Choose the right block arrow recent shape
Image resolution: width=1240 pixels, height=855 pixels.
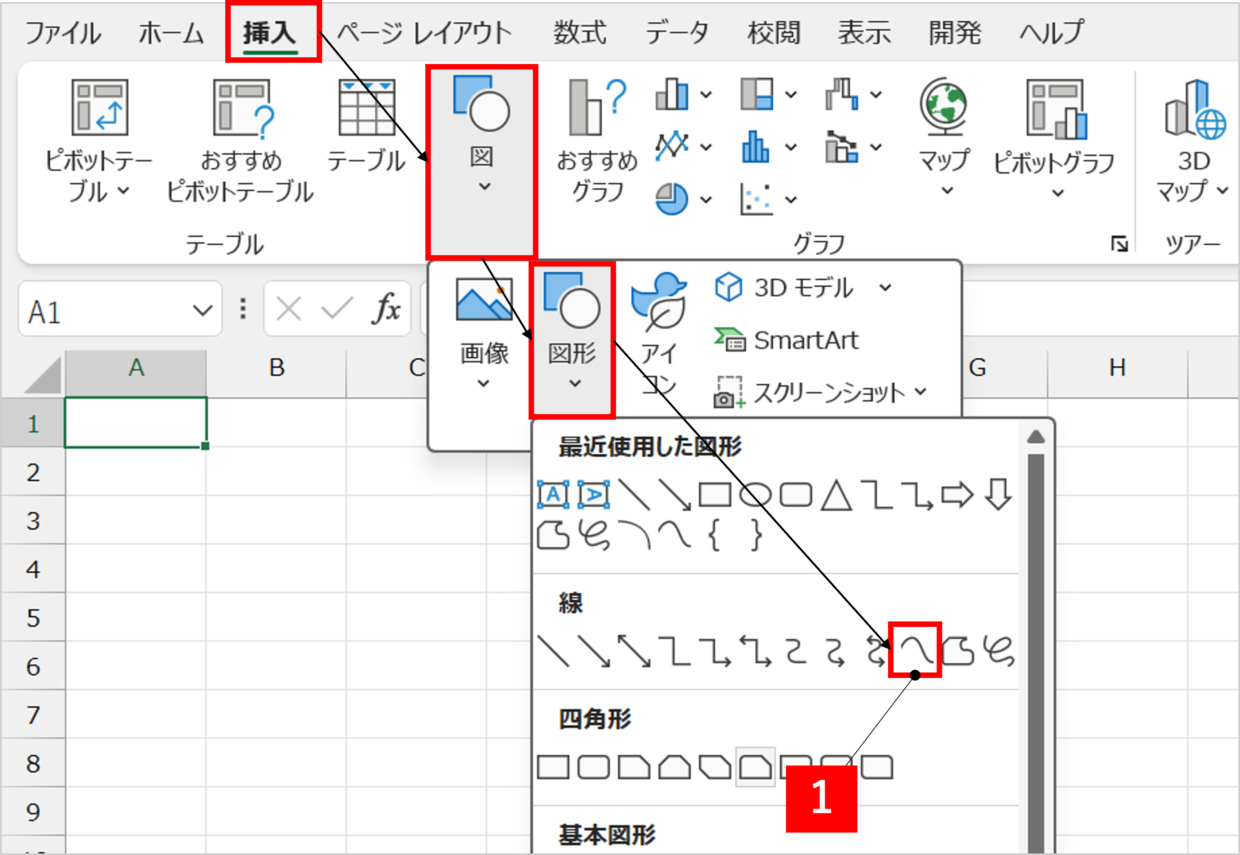tap(957, 495)
